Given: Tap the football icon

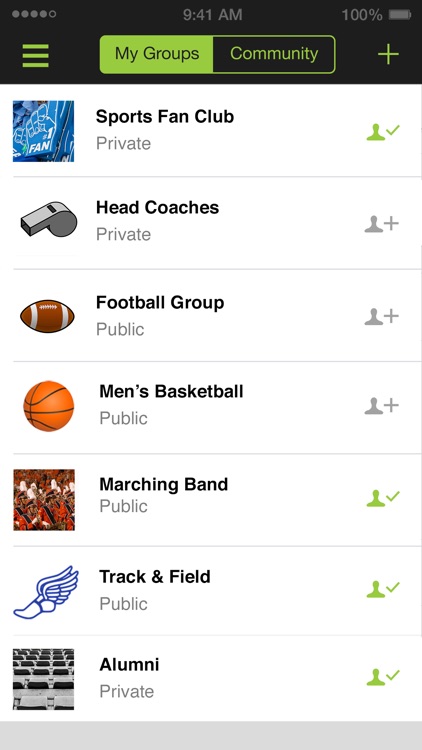Looking at the screenshot, I should click(47, 316).
